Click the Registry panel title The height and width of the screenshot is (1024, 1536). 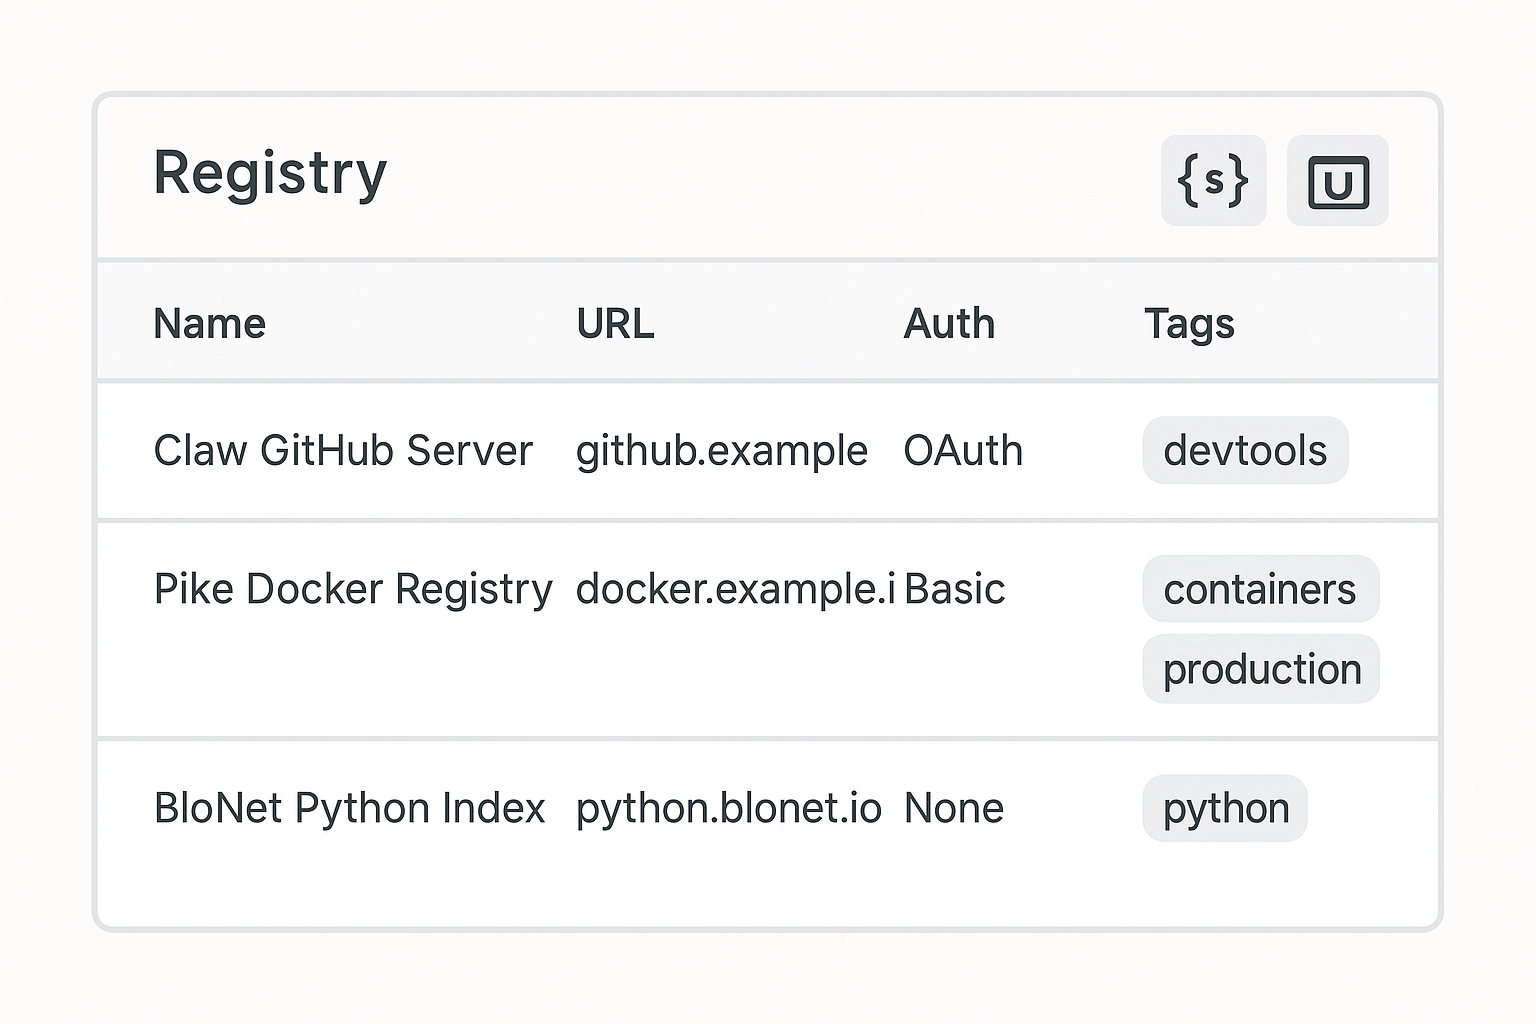(x=270, y=173)
